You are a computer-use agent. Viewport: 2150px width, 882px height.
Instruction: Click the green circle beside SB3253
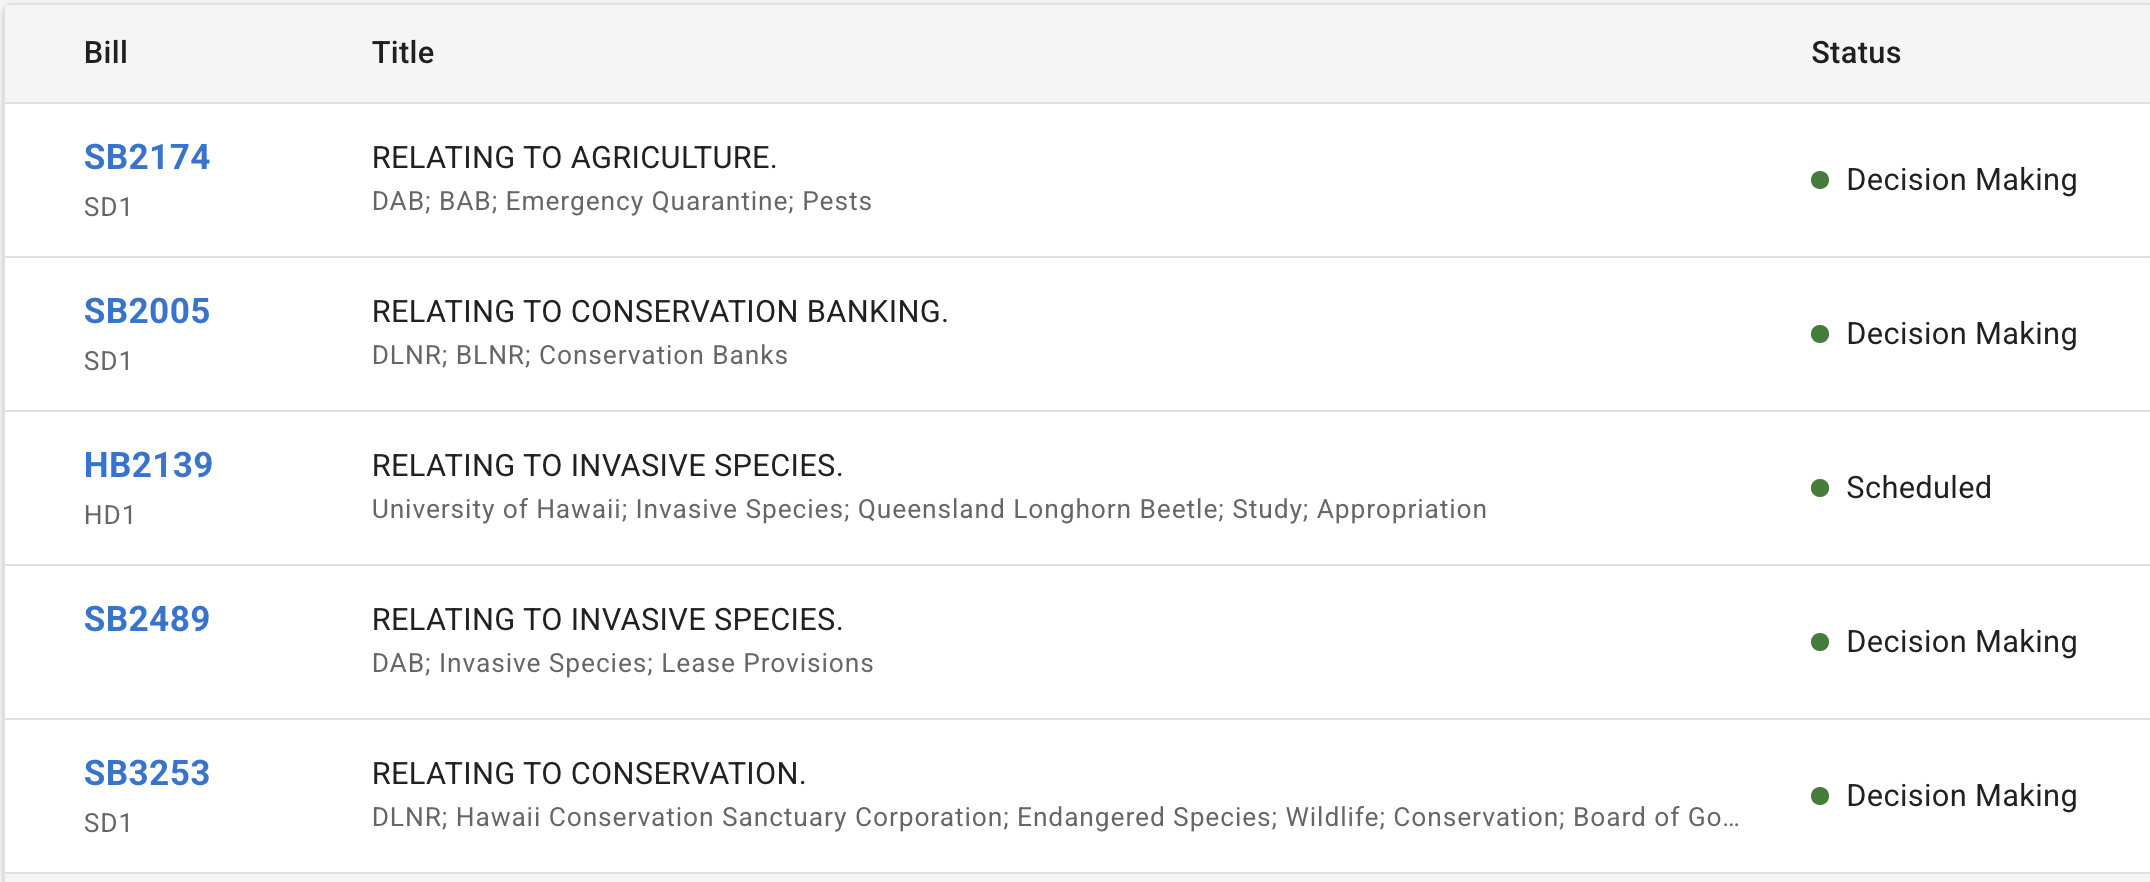pyautogui.click(x=1822, y=796)
